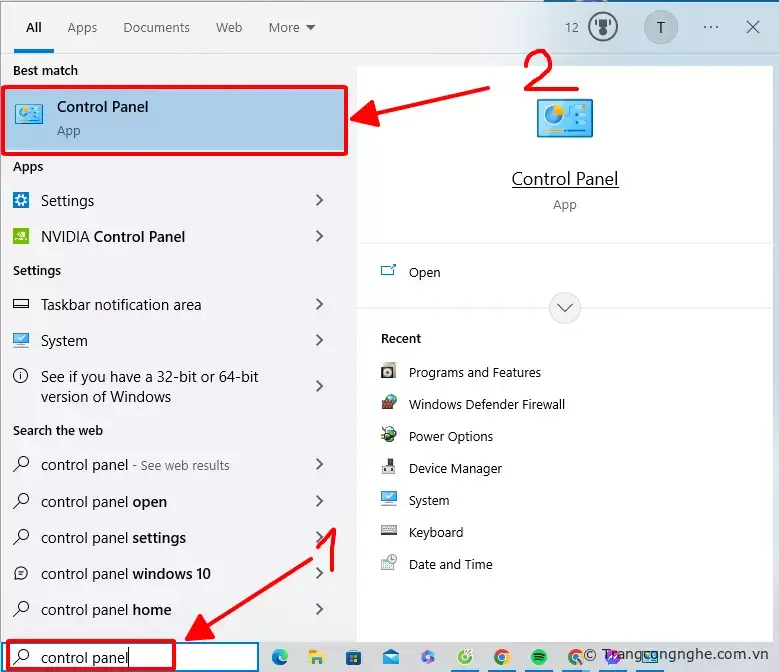Click the Mail icon in taskbar
779x672 pixels.
[390, 657]
